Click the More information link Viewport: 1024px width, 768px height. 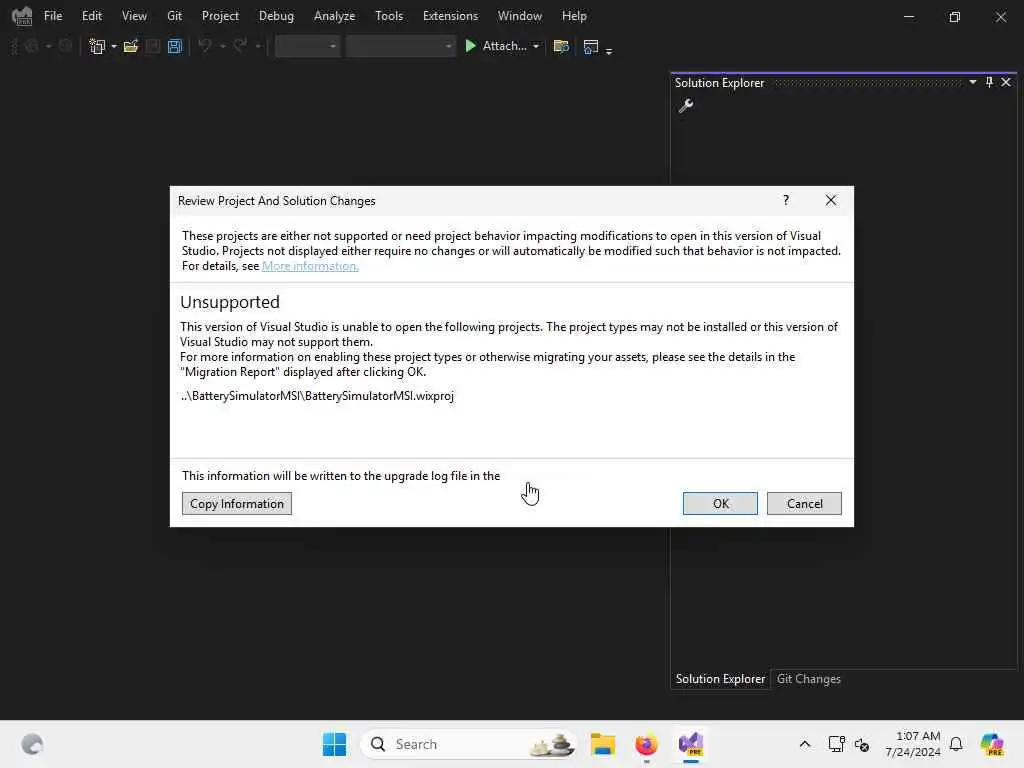click(310, 266)
